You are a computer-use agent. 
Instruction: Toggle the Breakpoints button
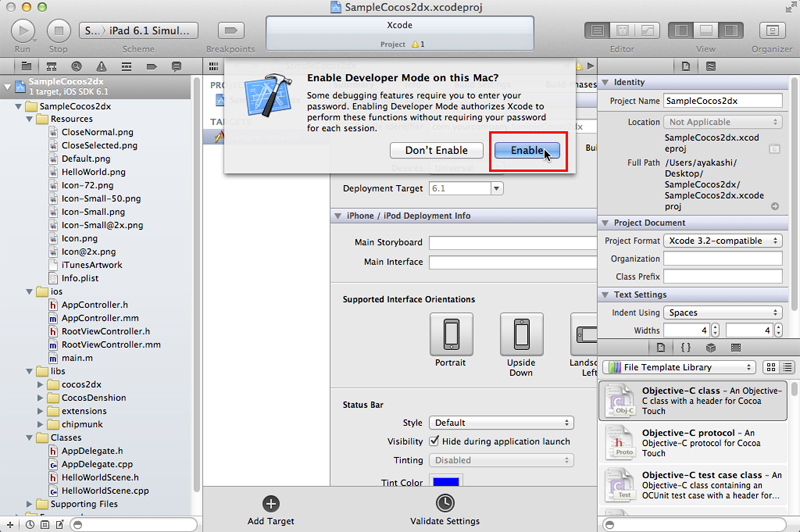(x=231, y=31)
